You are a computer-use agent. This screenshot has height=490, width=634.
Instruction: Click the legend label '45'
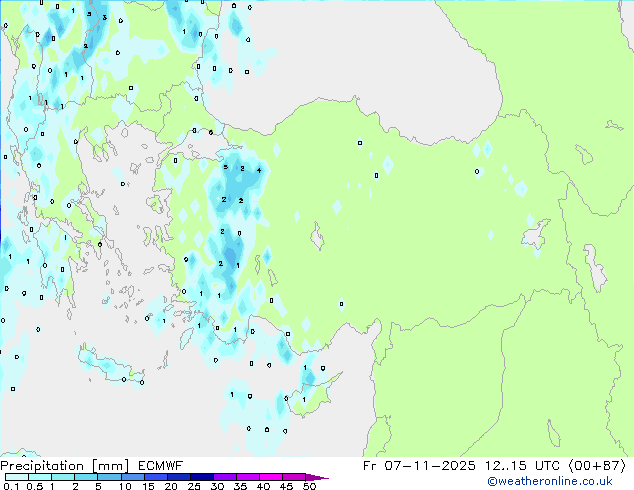286,486
